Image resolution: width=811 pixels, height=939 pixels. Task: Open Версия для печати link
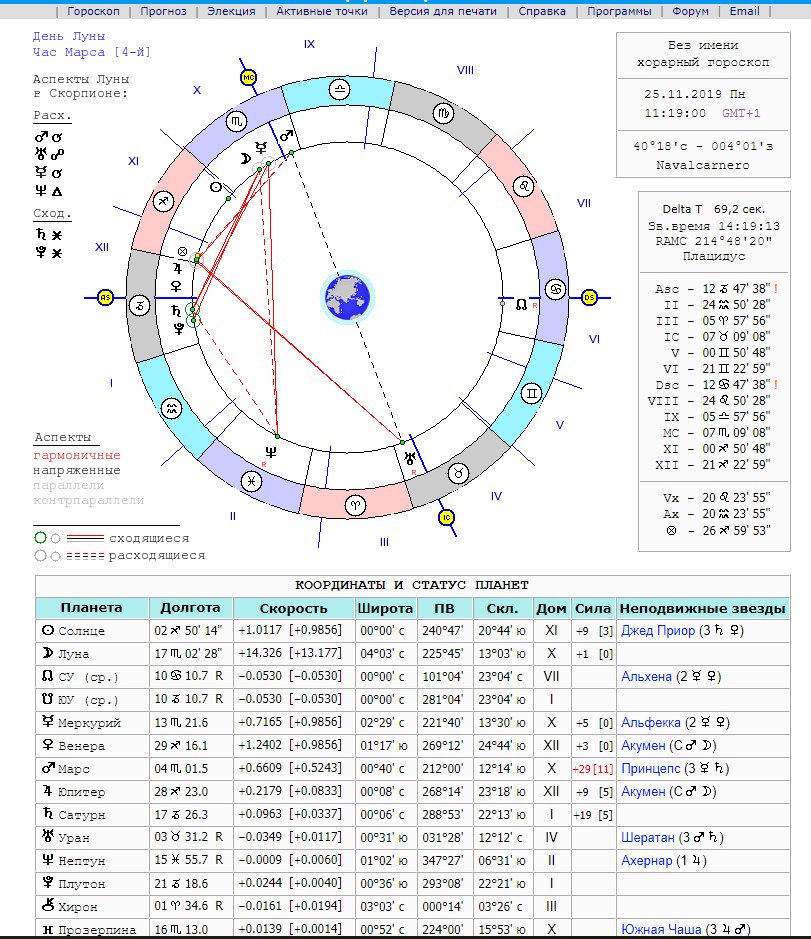443,11
